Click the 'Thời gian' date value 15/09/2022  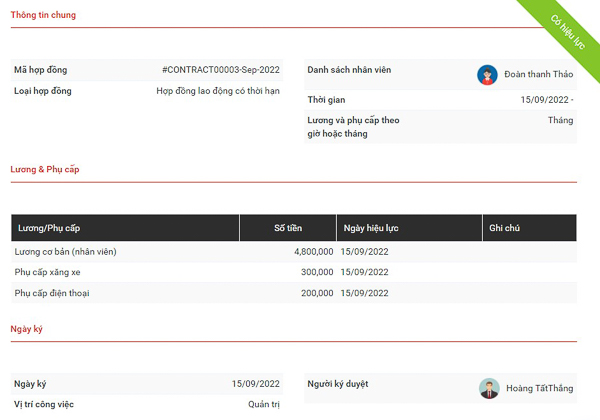[x=546, y=100]
